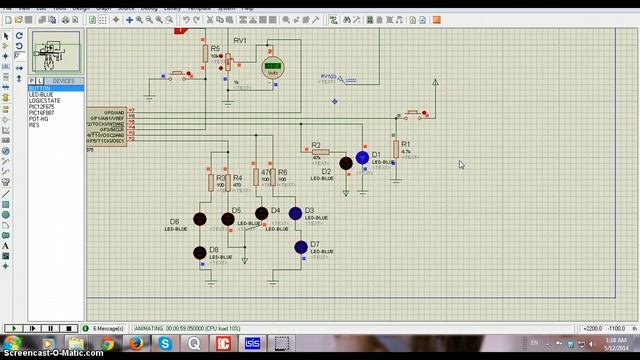Click Rotate Anti-Clockwise icon
This screenshot has height=360, width=640.
tap(19, 46)
